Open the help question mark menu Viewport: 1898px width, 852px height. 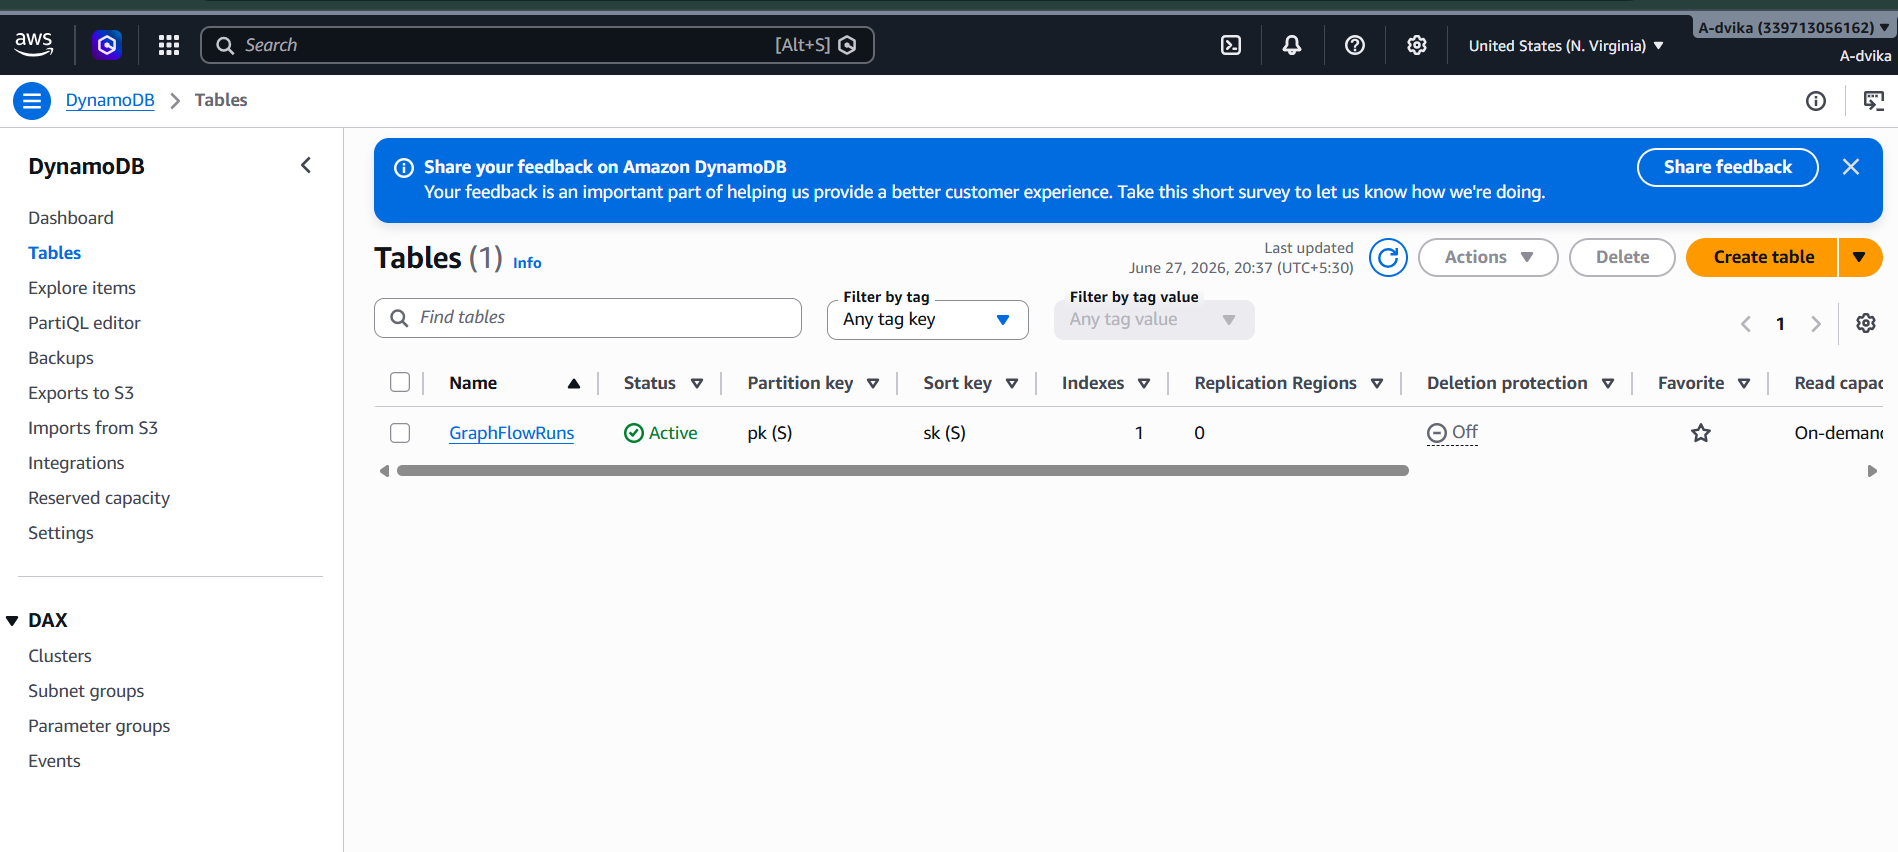point(1355,45)
